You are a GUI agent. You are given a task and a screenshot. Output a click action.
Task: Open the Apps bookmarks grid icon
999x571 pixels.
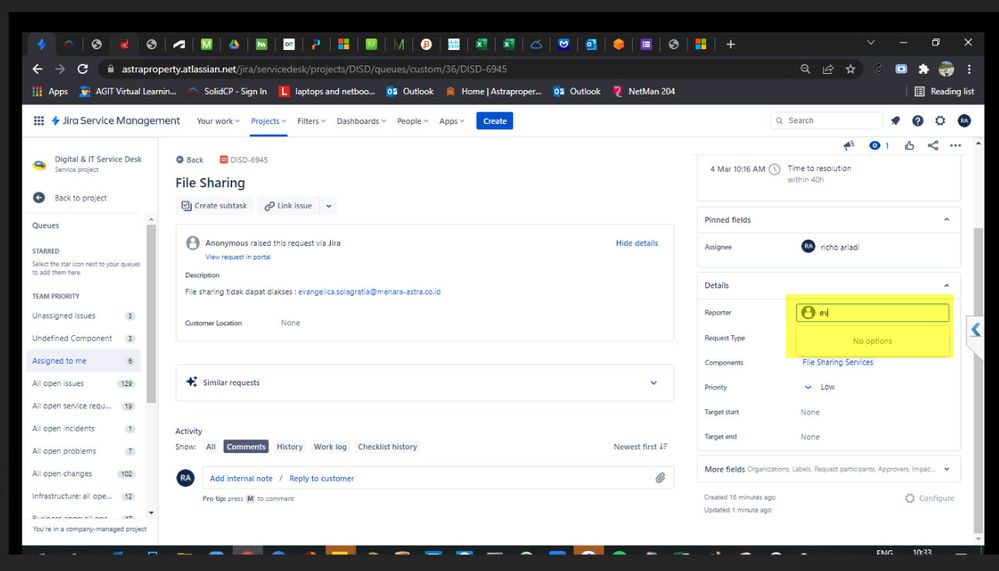click(38, 91)
